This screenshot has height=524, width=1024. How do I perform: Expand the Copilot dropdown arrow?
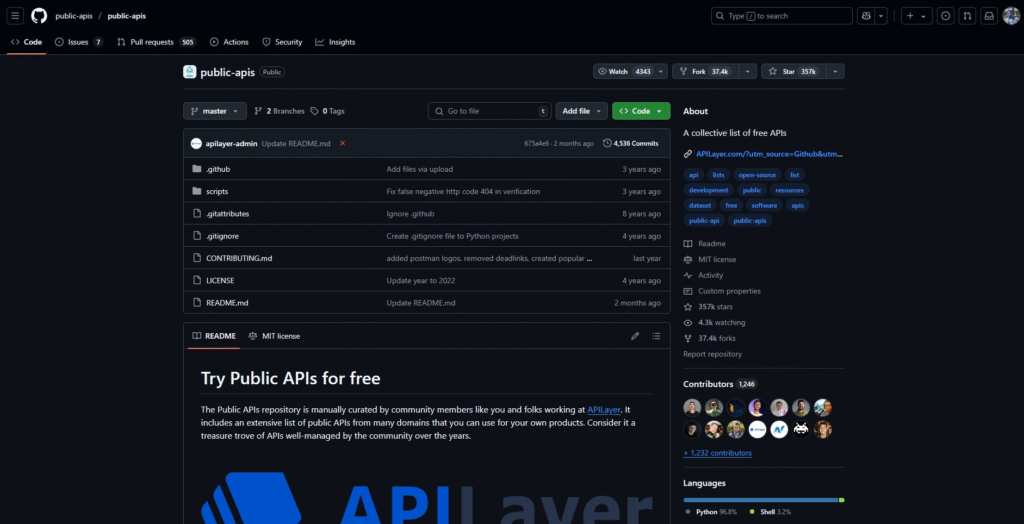(x=882, y=16)
